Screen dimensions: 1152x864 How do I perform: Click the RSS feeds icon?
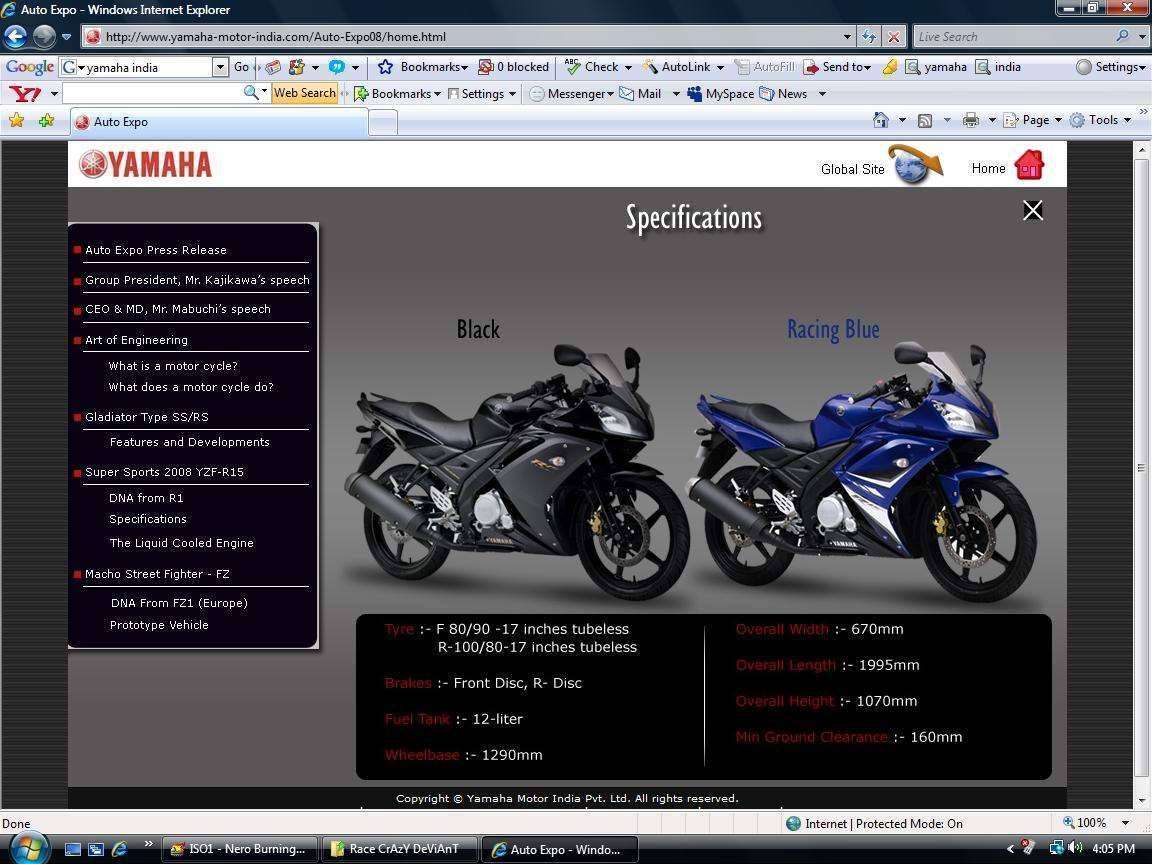925,120
